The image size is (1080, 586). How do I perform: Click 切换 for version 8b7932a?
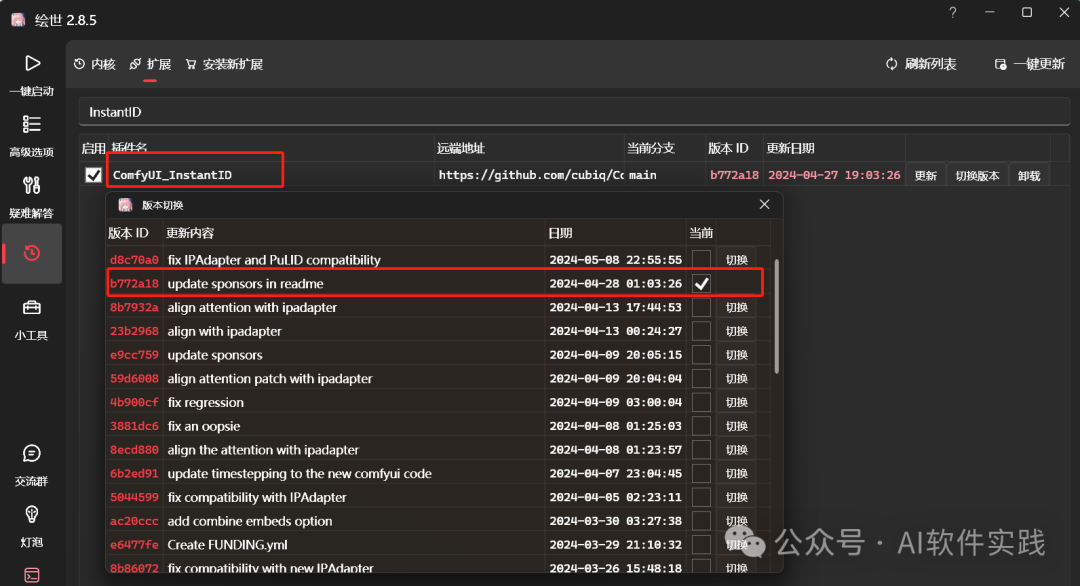click(736, 307)
